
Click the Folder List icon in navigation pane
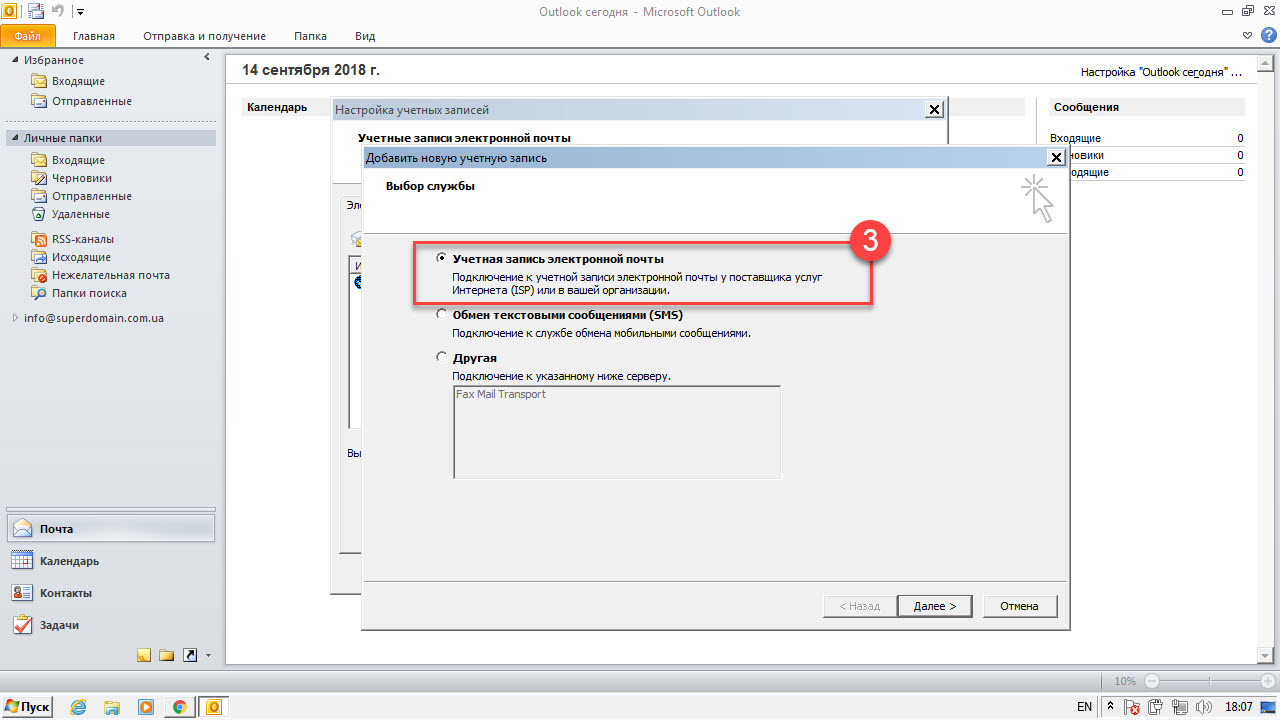(x=166, y=655)
